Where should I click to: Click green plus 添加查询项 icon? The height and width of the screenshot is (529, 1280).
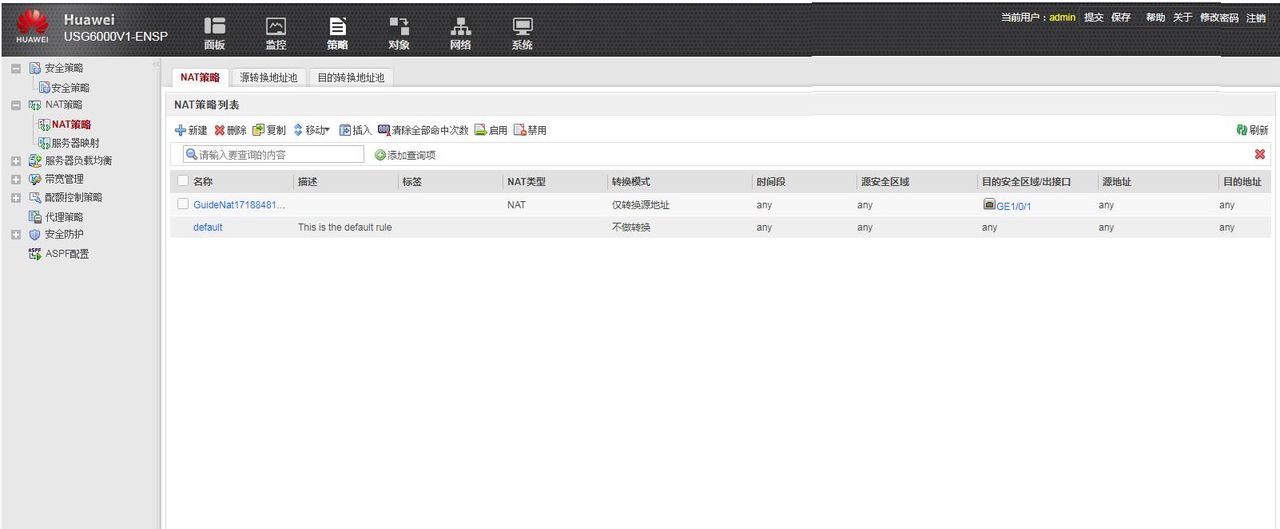[x=380, y=155]
